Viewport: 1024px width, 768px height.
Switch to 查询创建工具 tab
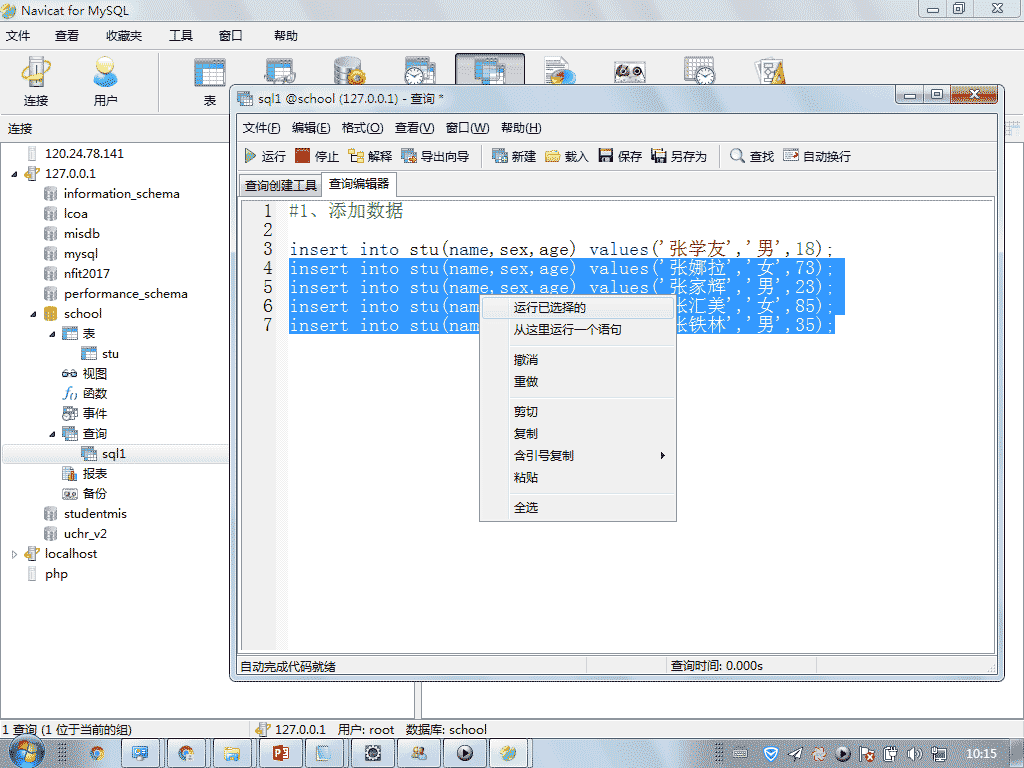click(280, 185)
